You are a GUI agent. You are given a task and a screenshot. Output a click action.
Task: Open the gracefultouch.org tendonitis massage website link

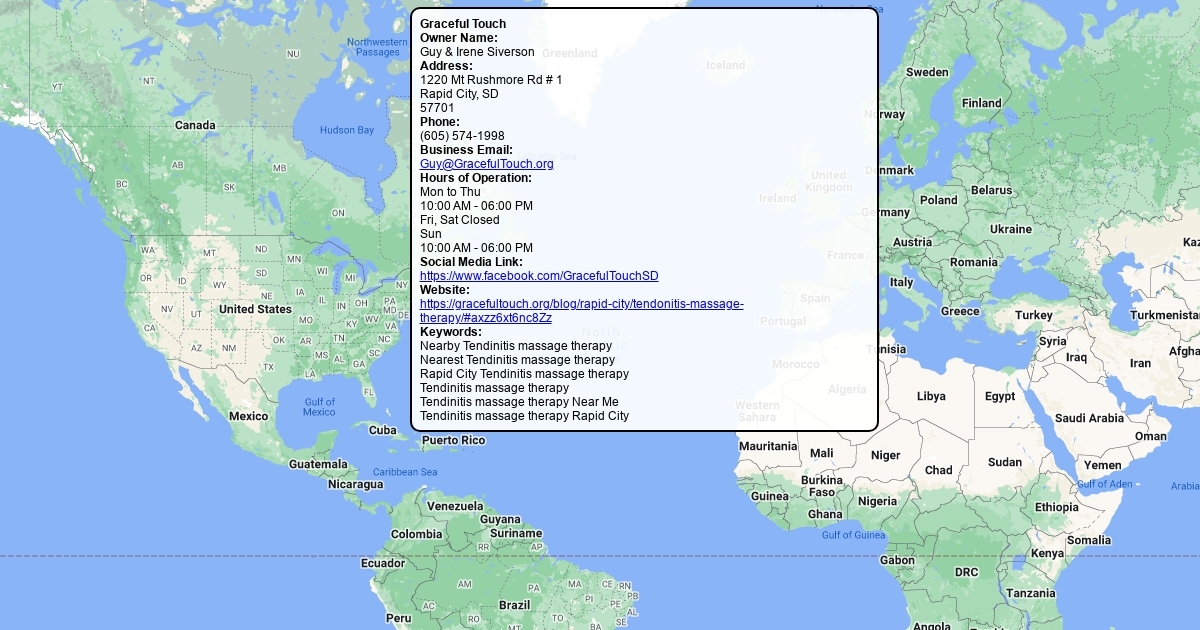click(x=581, y=304)
